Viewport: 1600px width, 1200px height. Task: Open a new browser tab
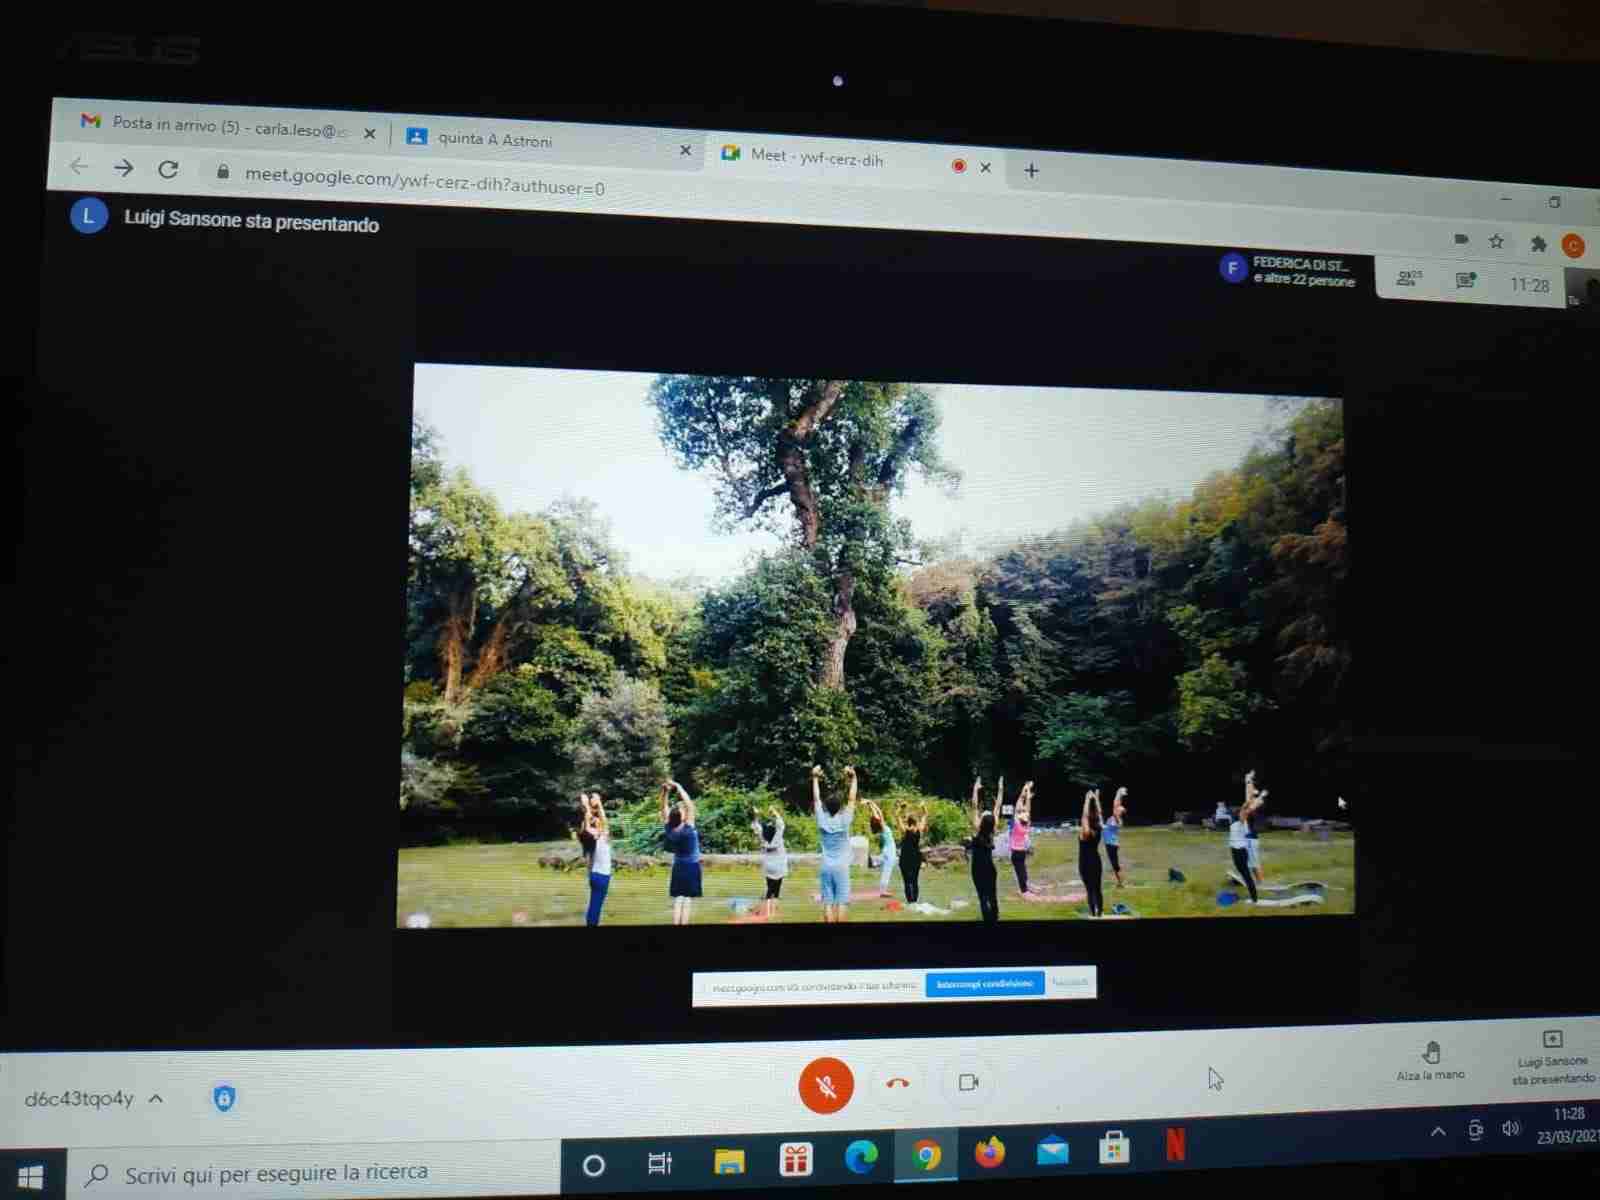coord(1031,171)
